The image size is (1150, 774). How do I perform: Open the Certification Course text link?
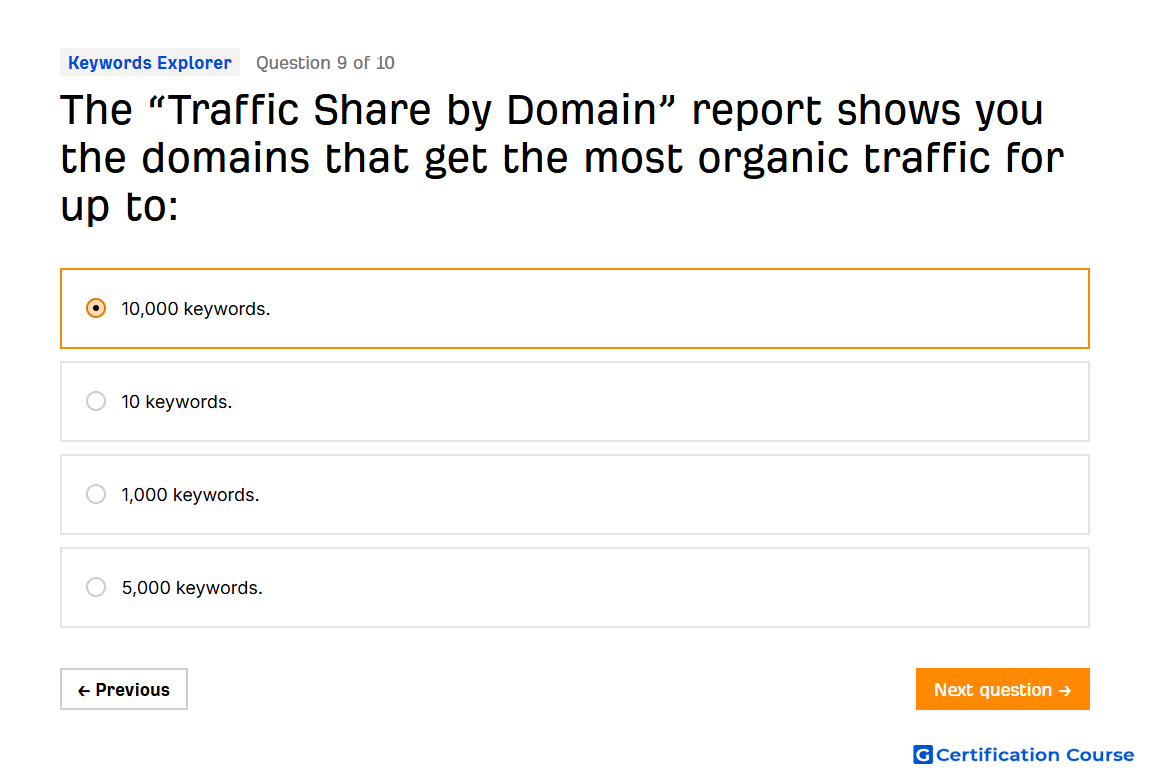click(x=1035, y=754)
